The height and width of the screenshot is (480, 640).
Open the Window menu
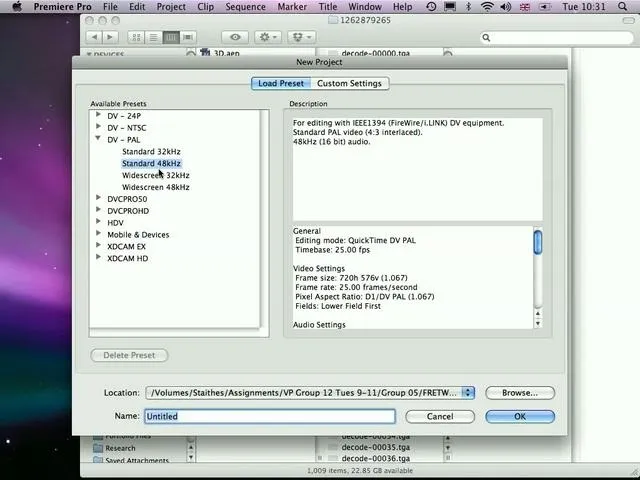365,7
